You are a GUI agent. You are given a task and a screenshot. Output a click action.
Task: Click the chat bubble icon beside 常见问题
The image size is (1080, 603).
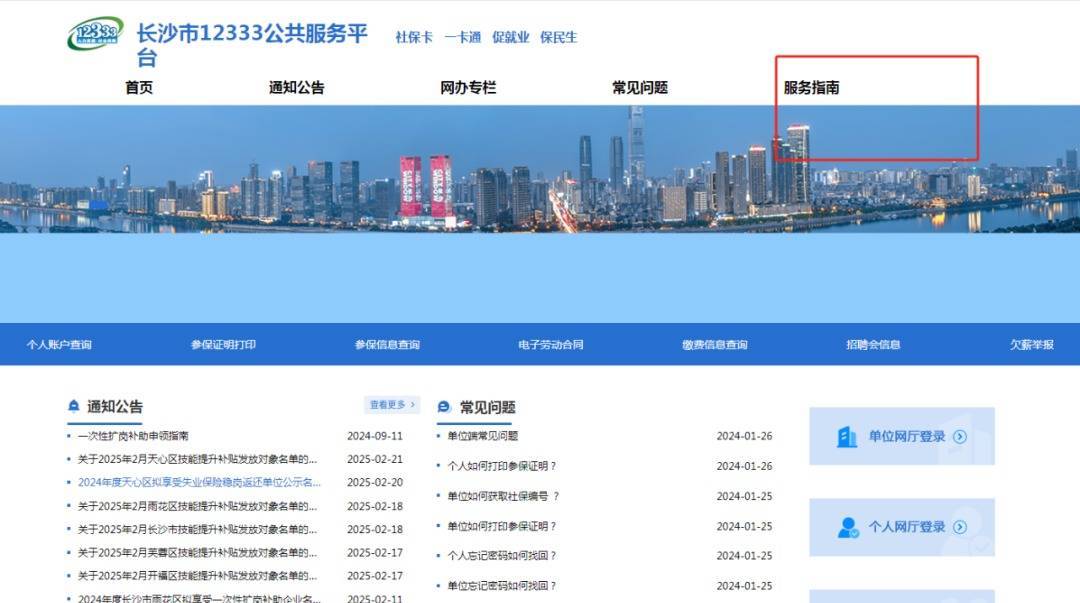pos(444,407)
